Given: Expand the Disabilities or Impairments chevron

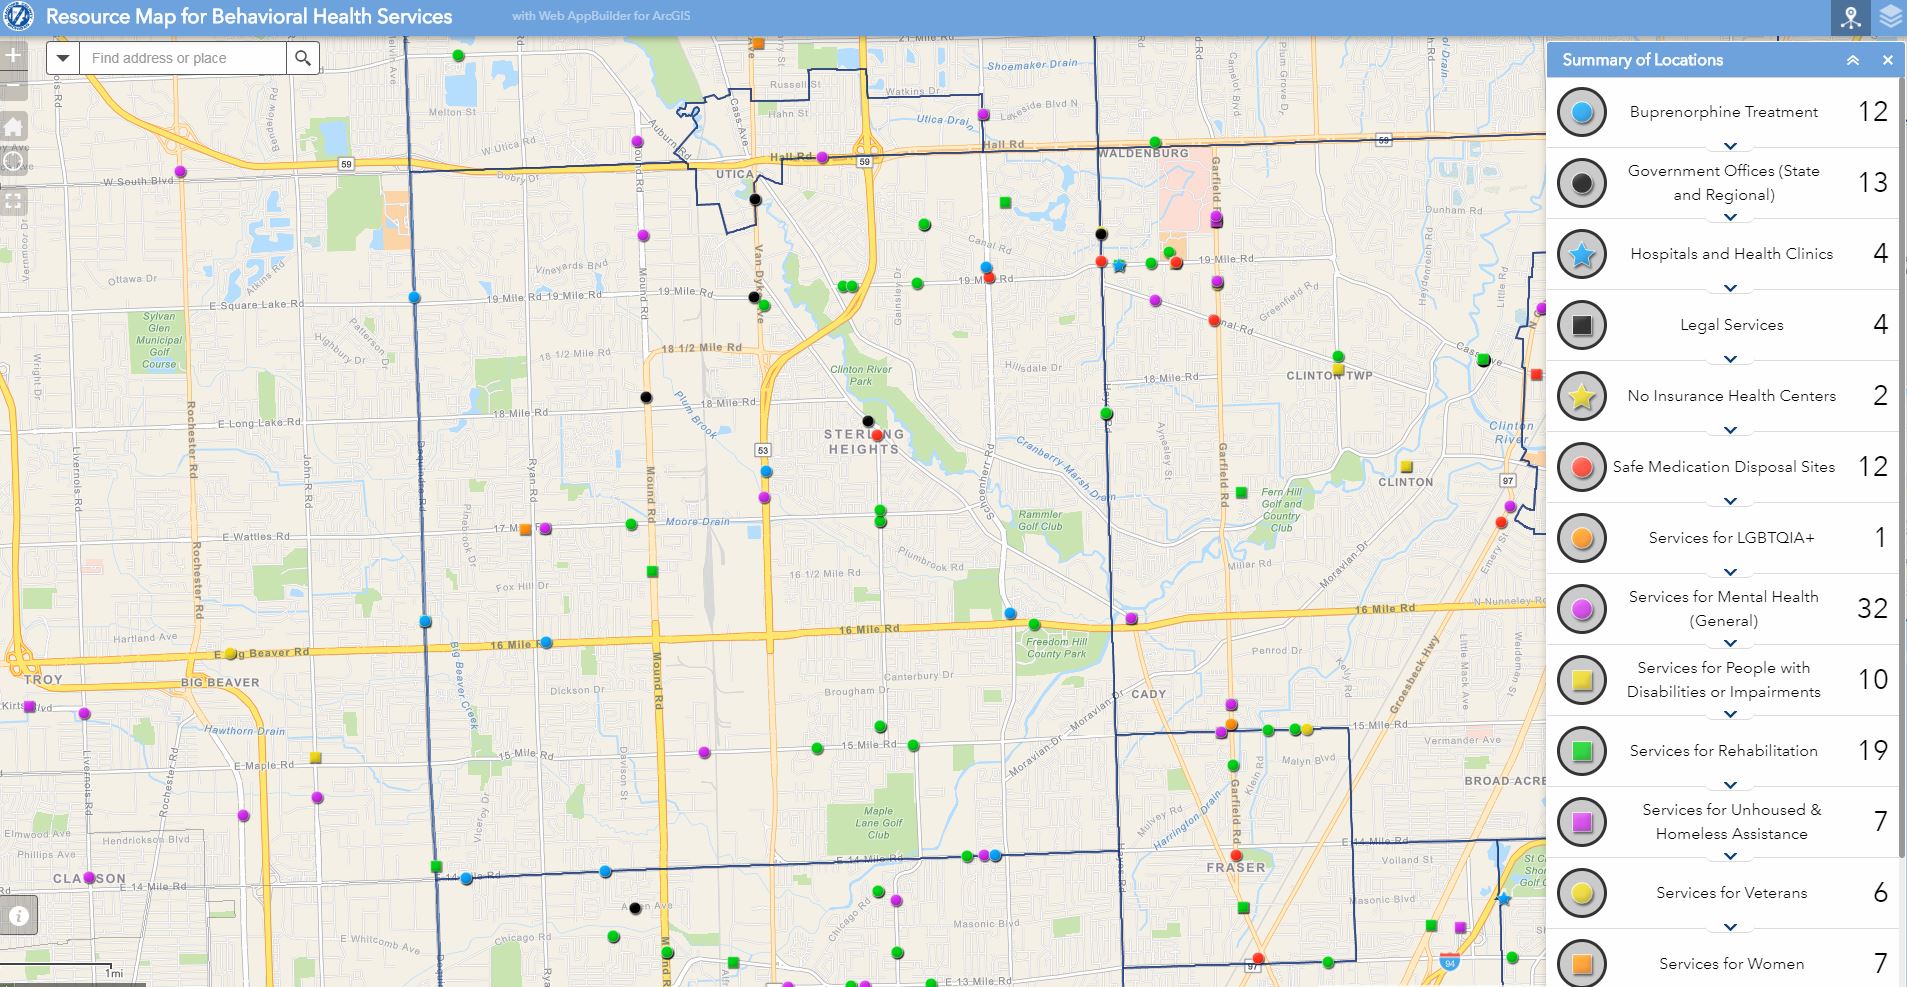Looking at the screenshot, I should tap(1731, 714).
